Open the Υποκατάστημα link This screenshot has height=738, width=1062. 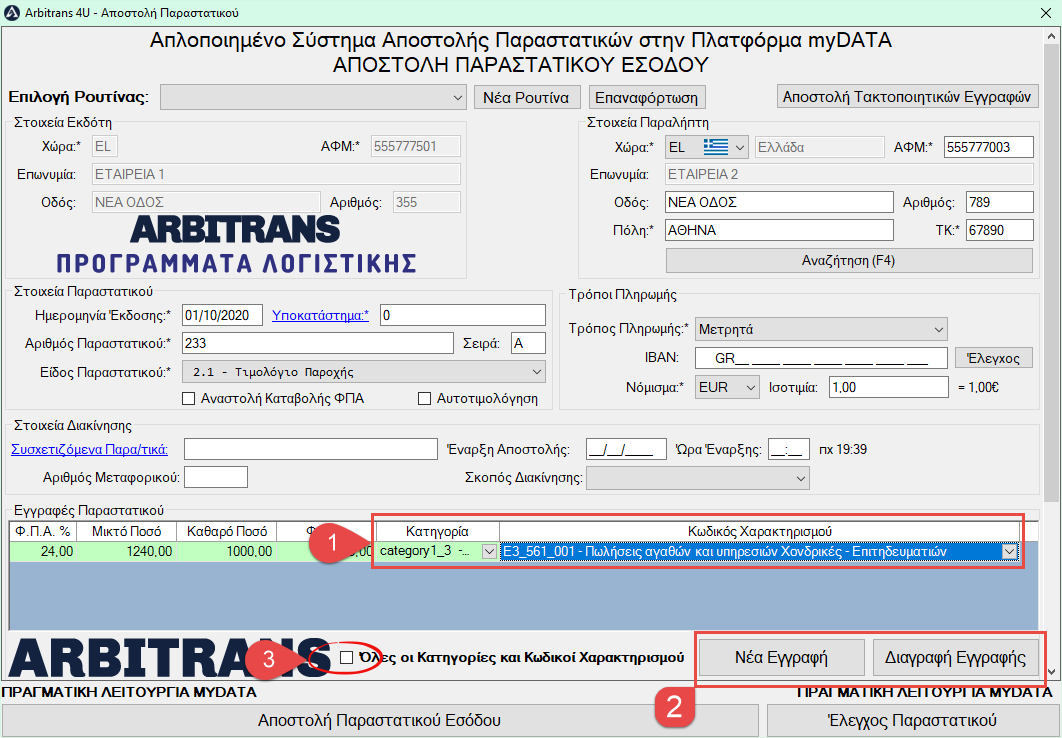(x=320, y=316)
